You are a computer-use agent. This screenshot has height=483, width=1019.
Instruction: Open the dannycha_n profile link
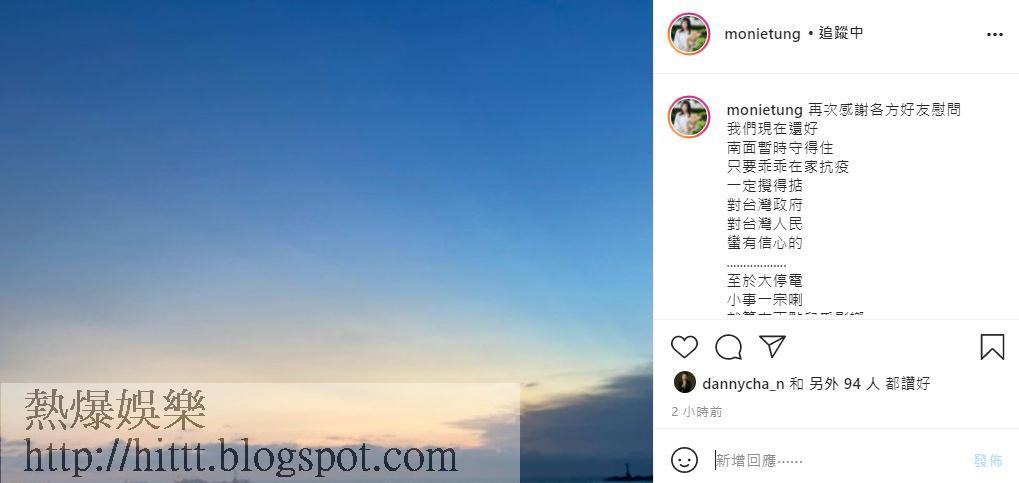tap(743, 384)
